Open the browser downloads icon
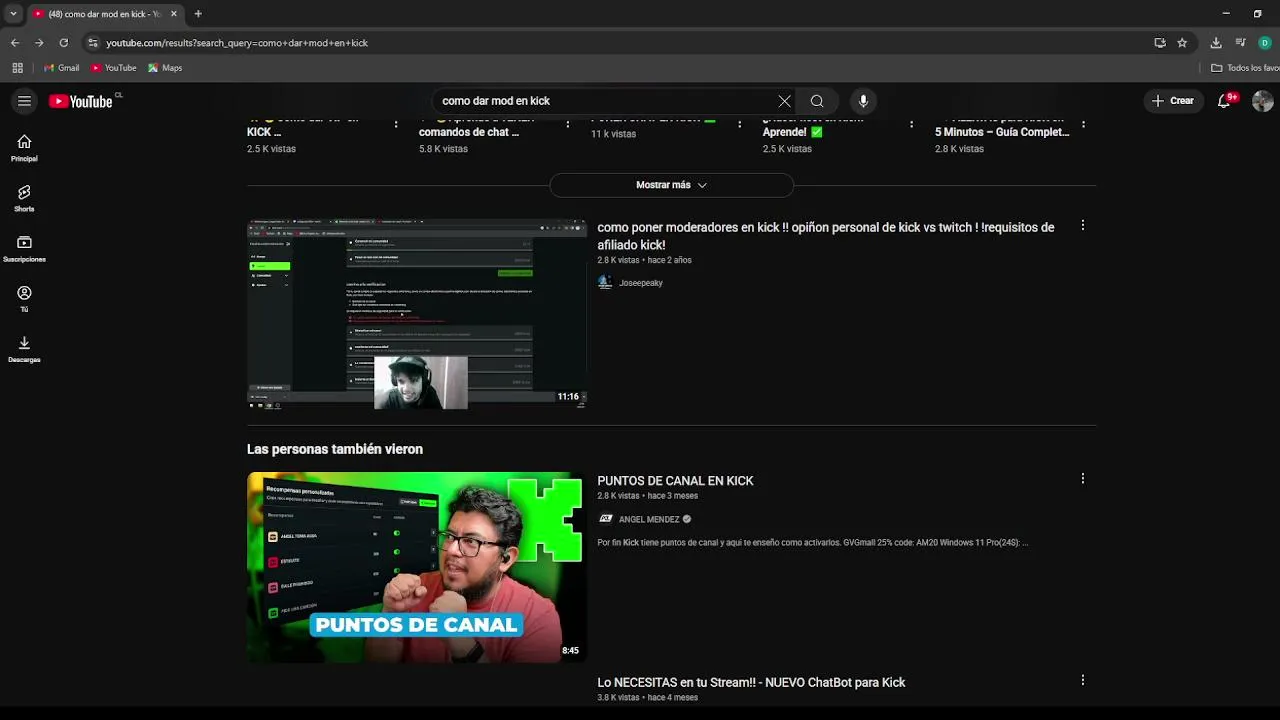This screenshot has height=720, width=1280. click(x=1216, y=43)
